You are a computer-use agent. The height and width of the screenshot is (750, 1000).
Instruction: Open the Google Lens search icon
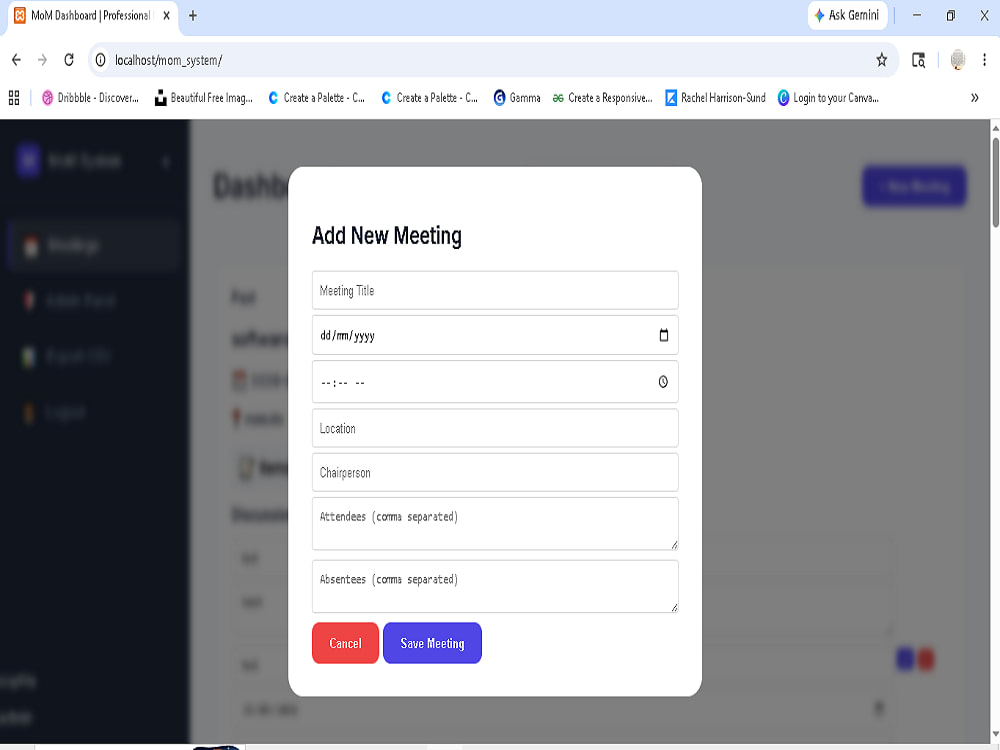[918, 60]
